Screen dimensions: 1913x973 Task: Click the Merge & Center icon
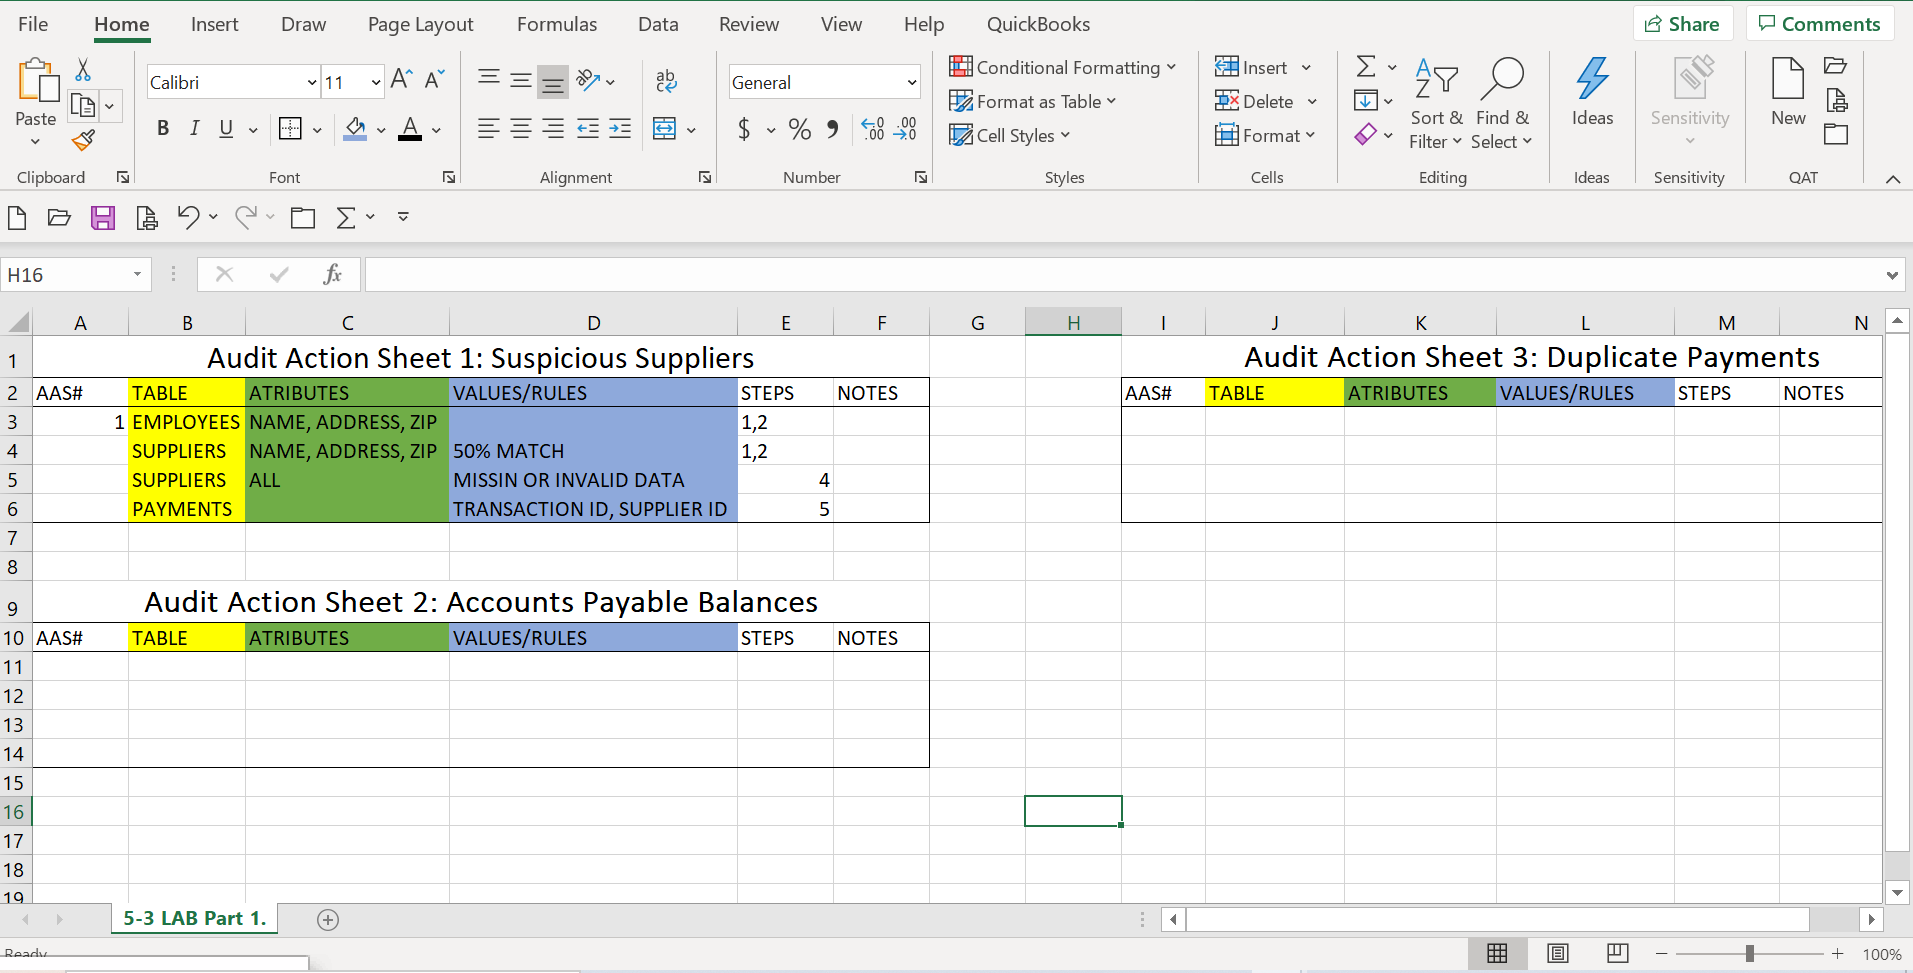pos(665,128)
